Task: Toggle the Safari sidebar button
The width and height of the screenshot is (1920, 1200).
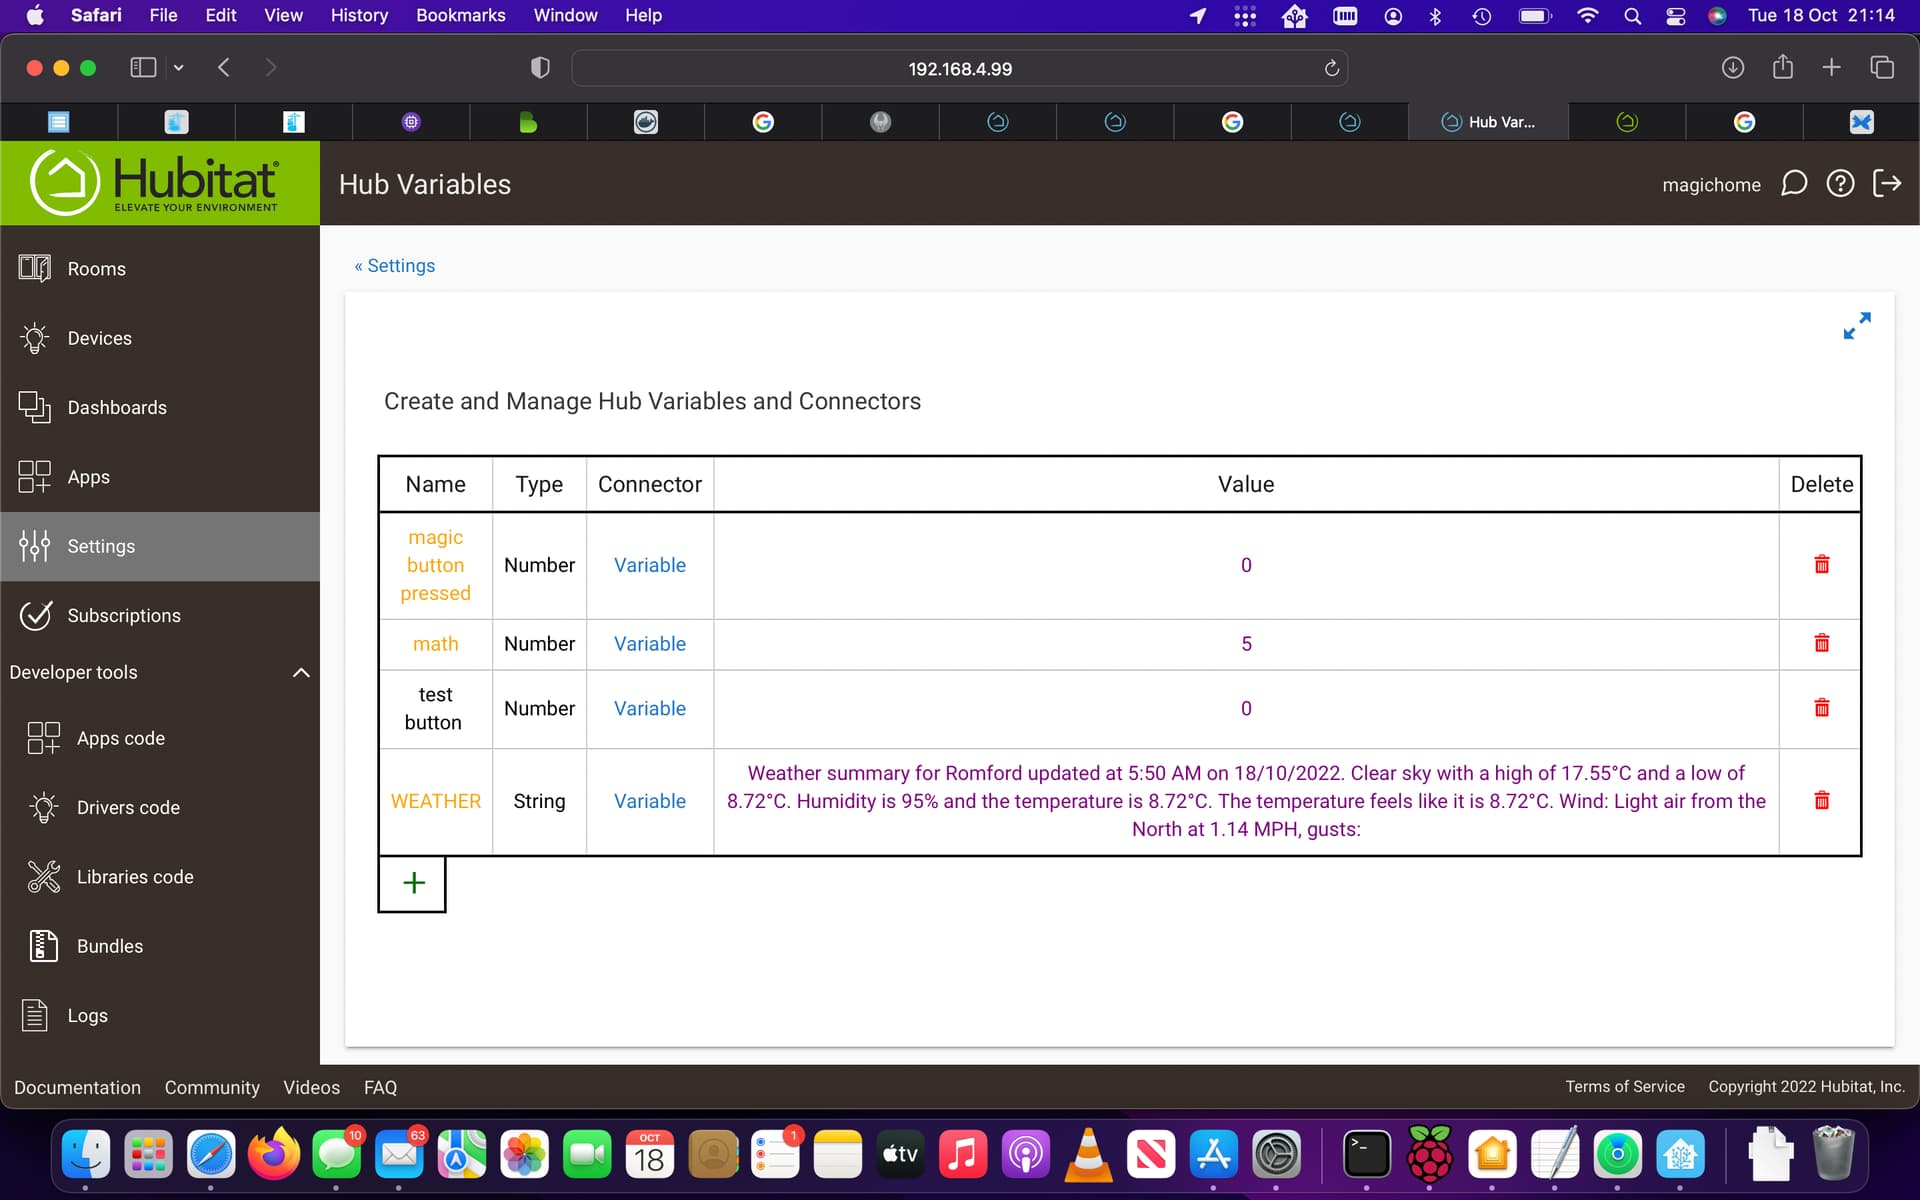Action: tap(143, 68)
